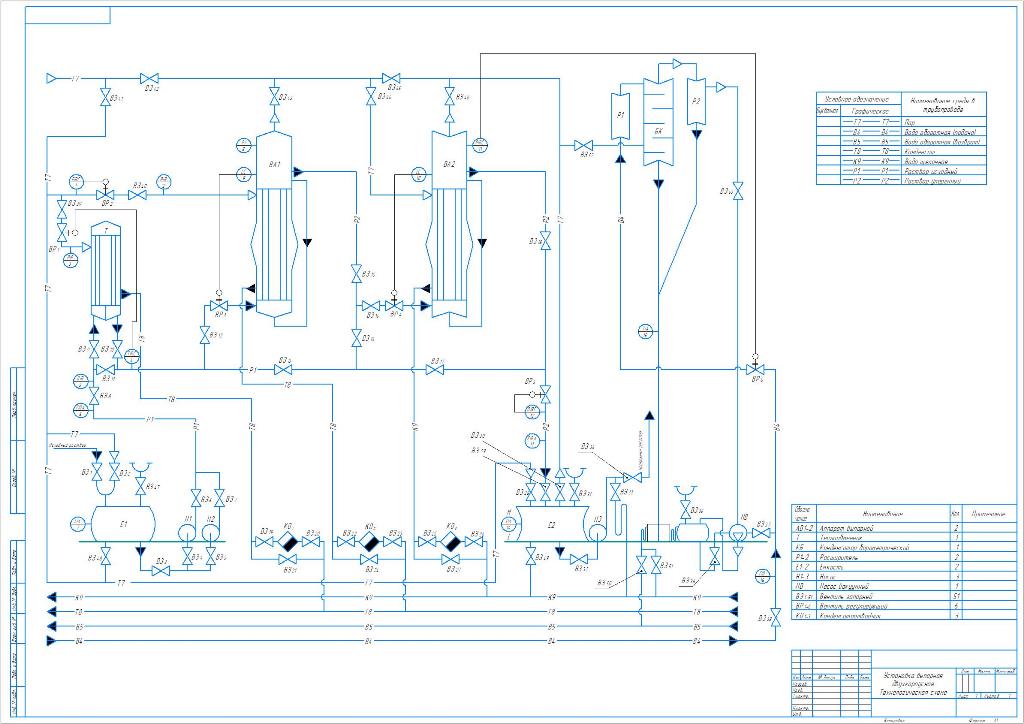Click the 'Технологическая схема' title block text
The height and width of the screenshot is (724, 1024).
click(914, 691)
